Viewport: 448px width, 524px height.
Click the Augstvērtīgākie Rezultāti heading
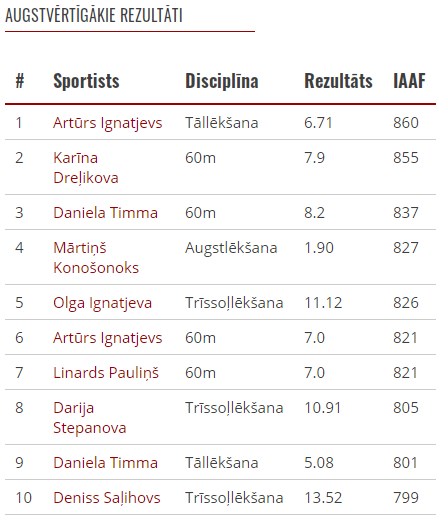pos(94,15)
